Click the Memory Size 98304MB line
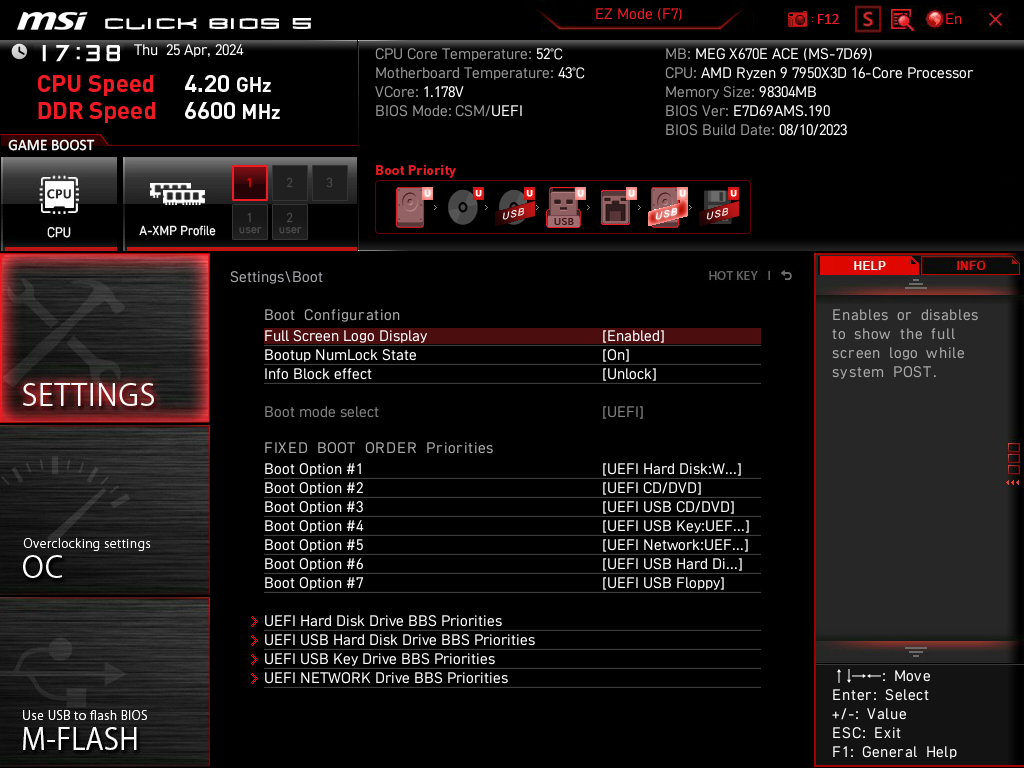1024x768 pixels. click(741, 92)
